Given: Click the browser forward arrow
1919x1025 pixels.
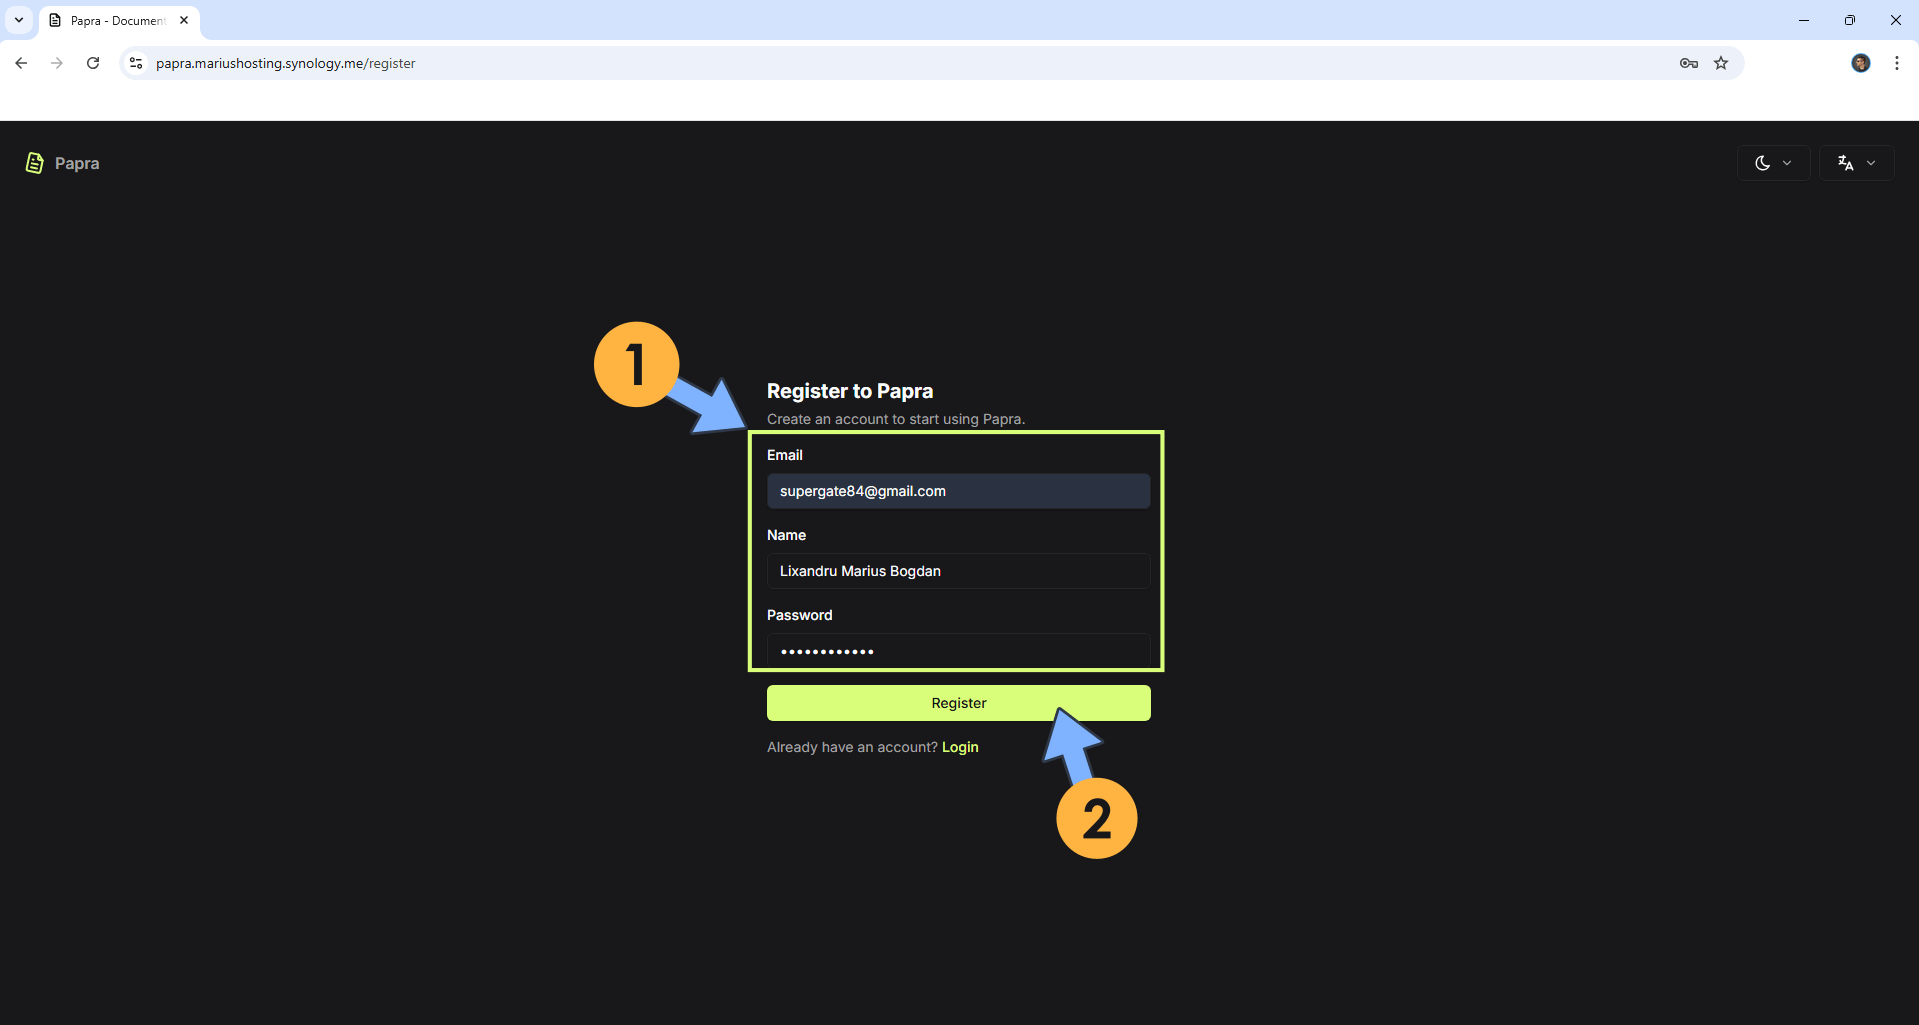Looking at the screenshot, I should [57, 63].
